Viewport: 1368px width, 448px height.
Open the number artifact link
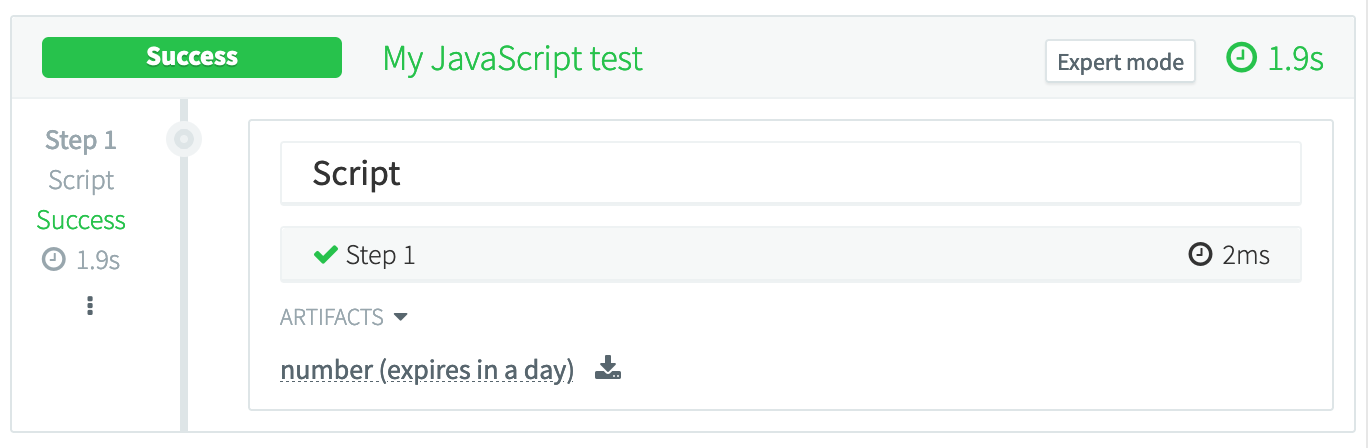(427, 370)
